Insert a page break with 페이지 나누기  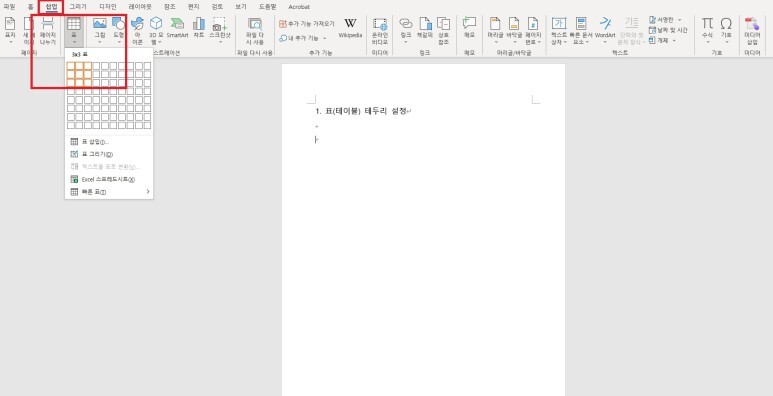48,30
